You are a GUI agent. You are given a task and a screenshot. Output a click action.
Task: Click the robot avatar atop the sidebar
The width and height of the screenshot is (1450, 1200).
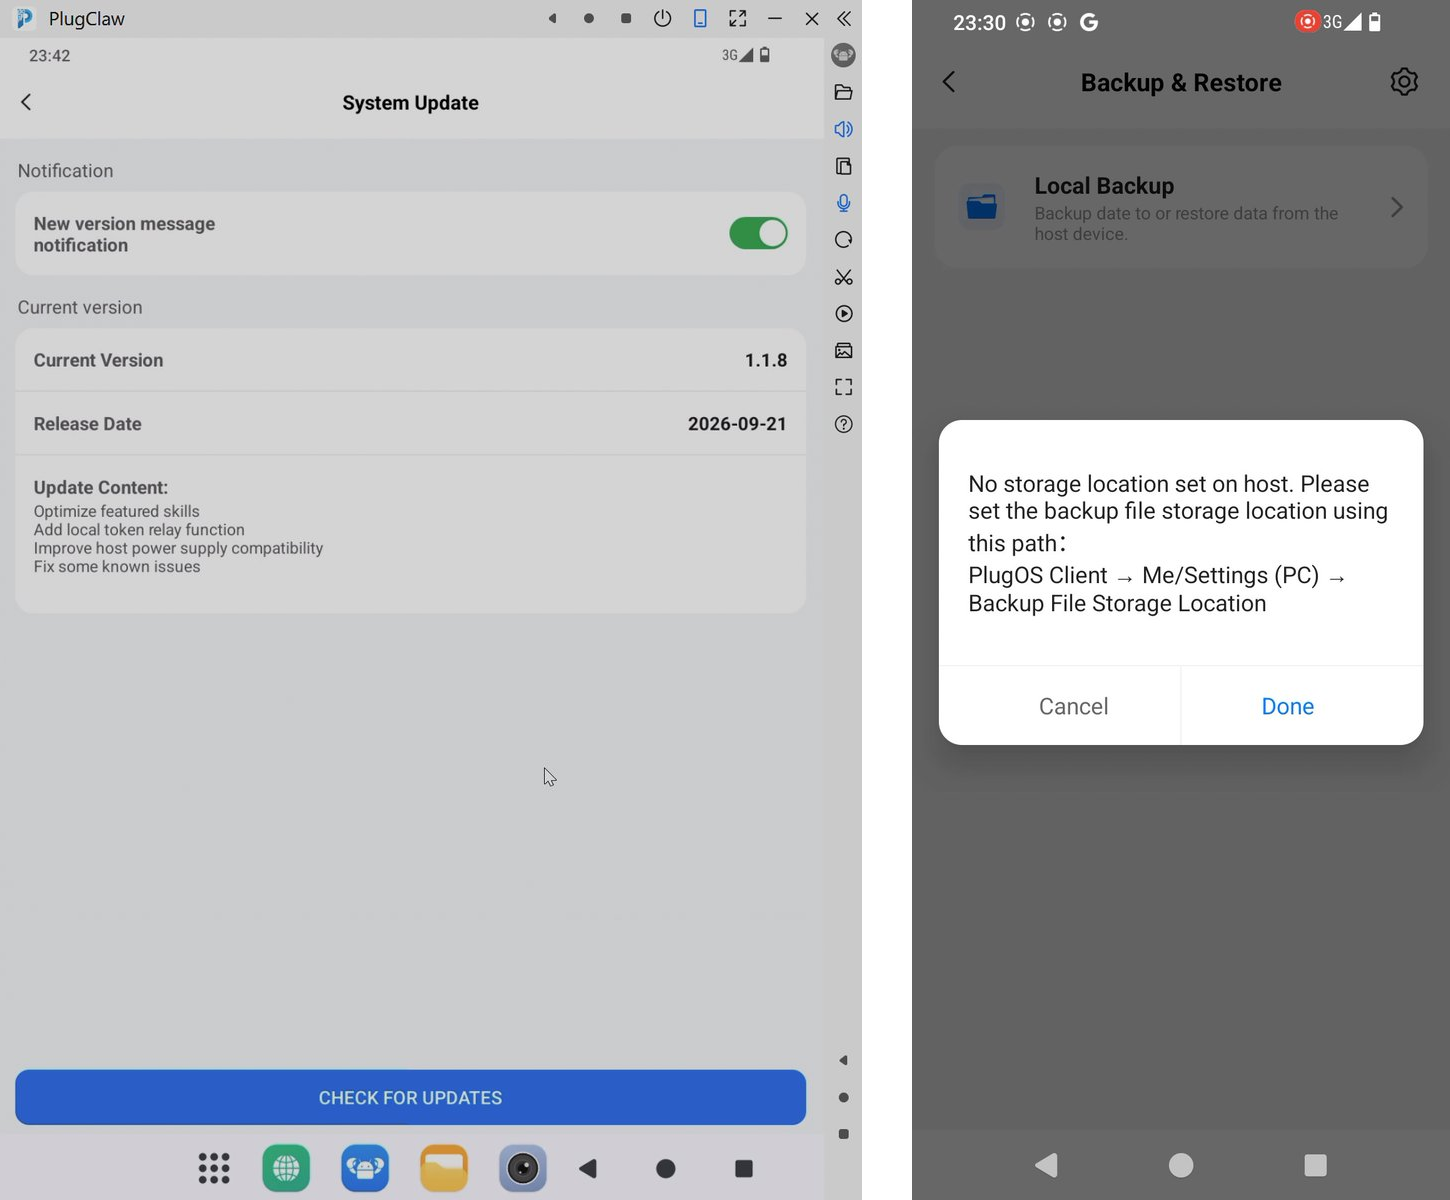[843, 55]
